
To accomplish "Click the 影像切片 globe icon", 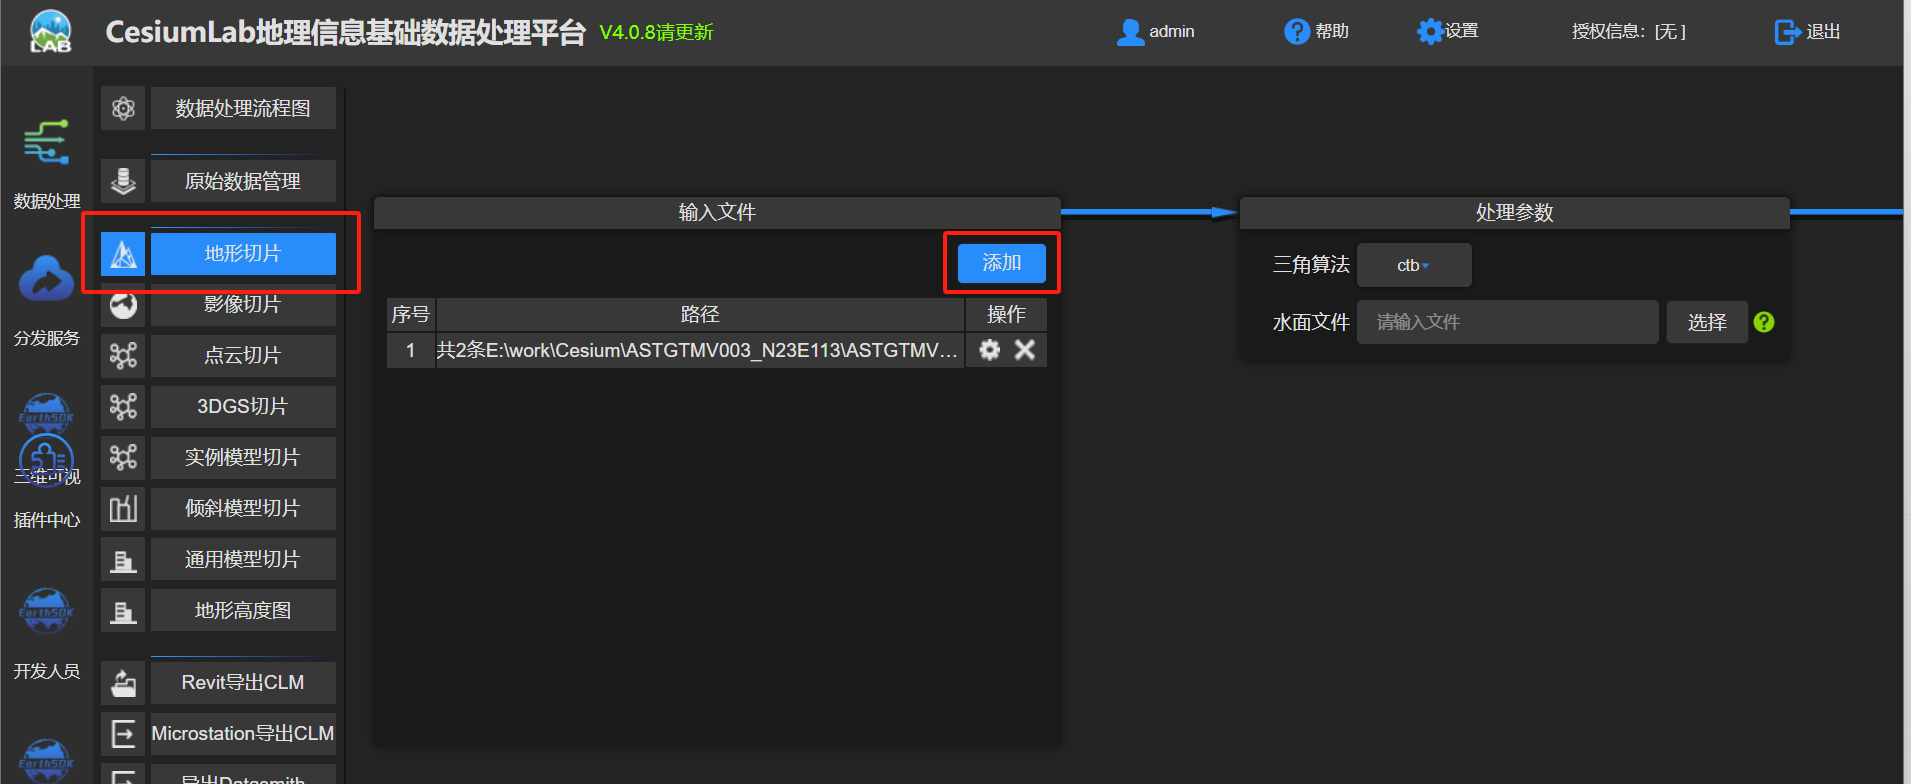I will pyautogui.click(x=123, y=304).
